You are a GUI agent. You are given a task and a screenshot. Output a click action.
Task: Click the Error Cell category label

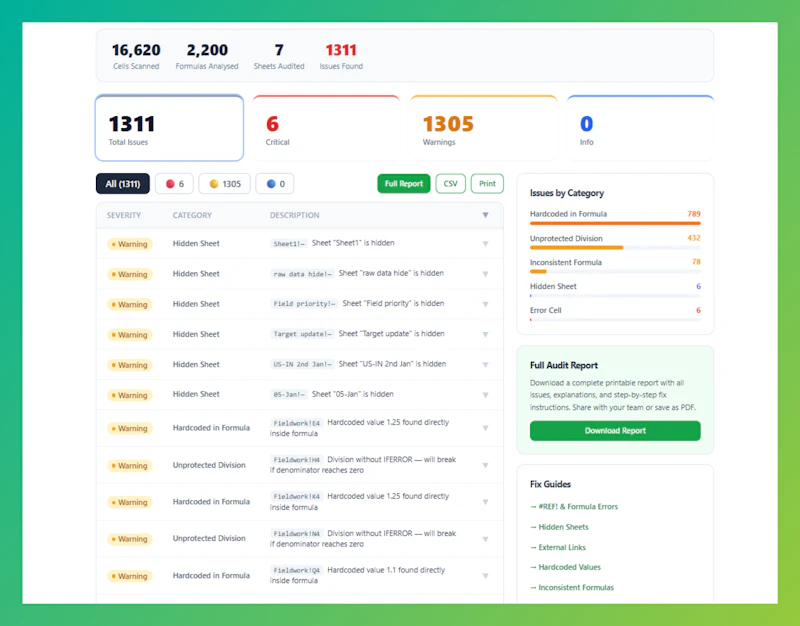pyautogui.click(x=545, y=310)
